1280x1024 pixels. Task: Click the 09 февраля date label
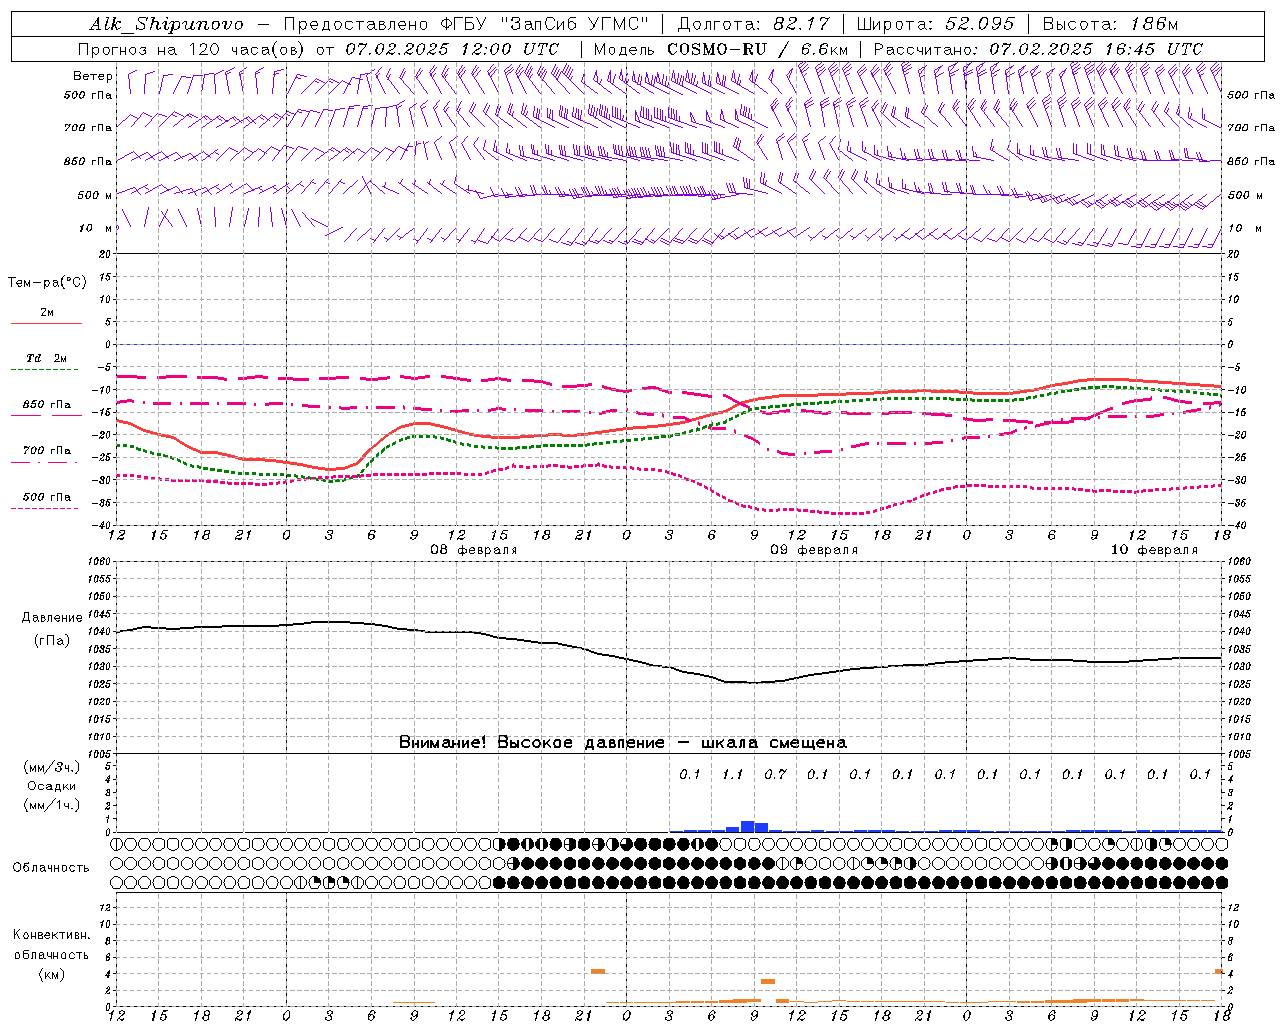click(x=814, y=550)
